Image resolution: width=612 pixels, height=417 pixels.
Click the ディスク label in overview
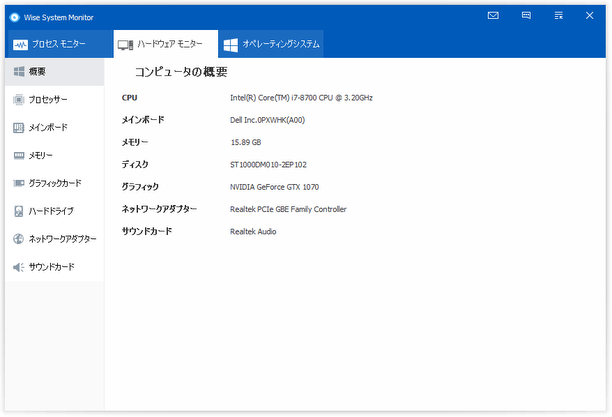[135, 164]
